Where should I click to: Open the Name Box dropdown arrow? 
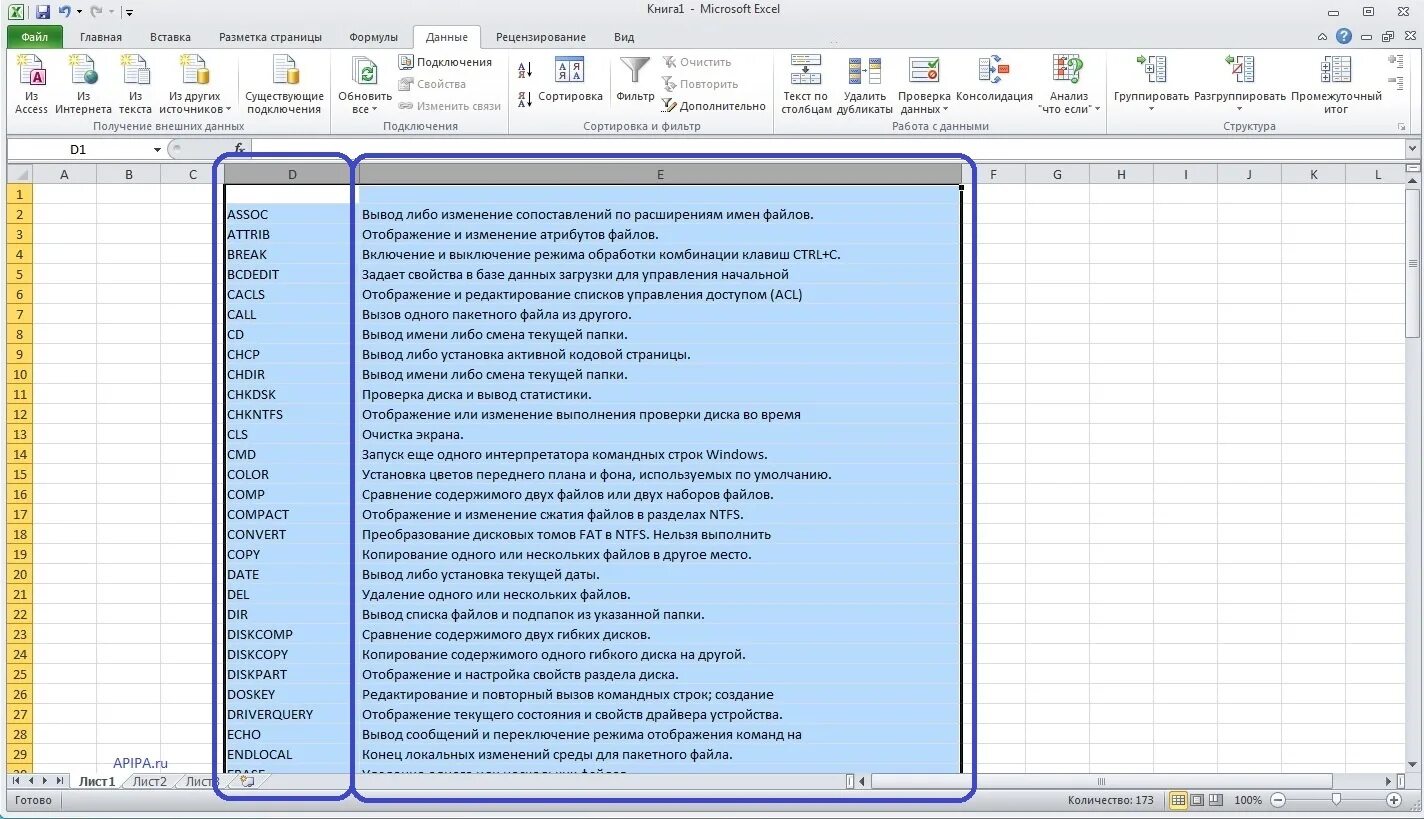(157, 149)
